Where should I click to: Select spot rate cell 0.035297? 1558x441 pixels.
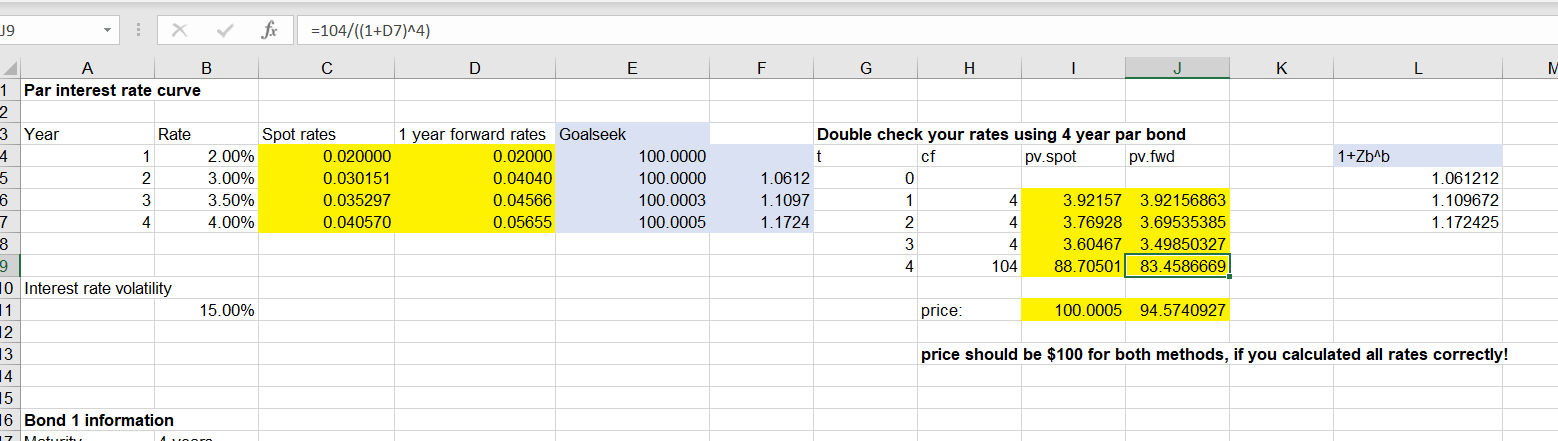(x=326, y=200)
